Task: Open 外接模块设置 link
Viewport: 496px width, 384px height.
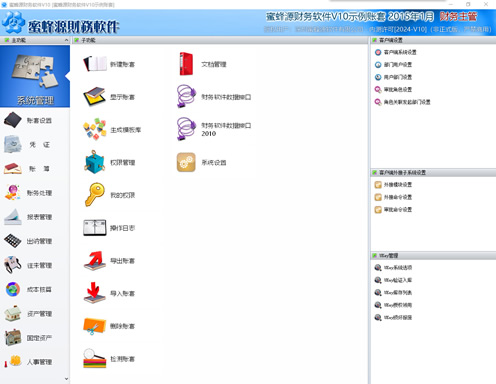Action: tap(398, 185)
